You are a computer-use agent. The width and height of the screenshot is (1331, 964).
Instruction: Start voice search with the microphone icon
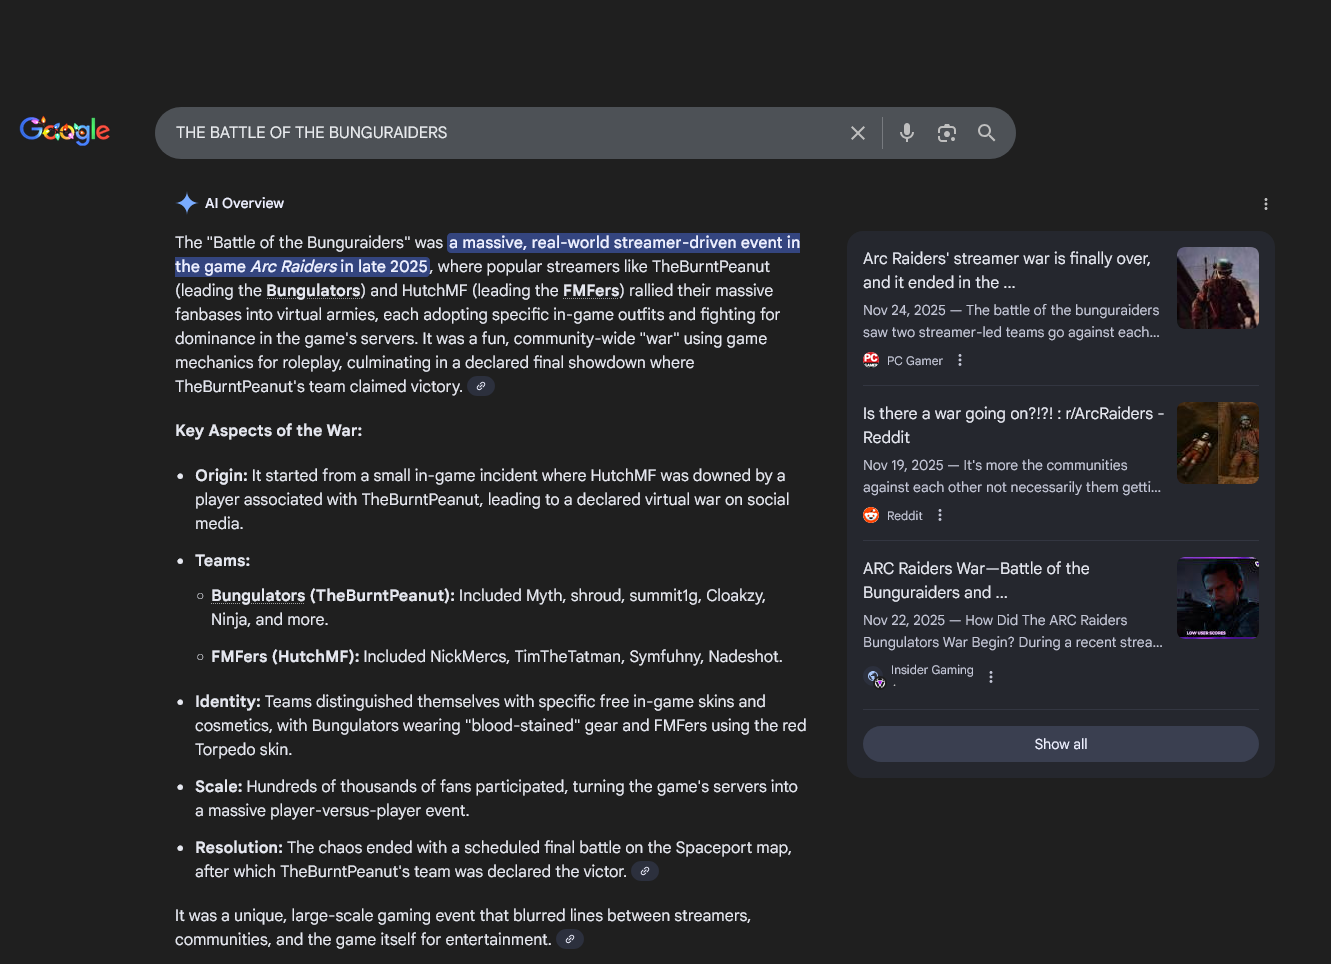907,133
